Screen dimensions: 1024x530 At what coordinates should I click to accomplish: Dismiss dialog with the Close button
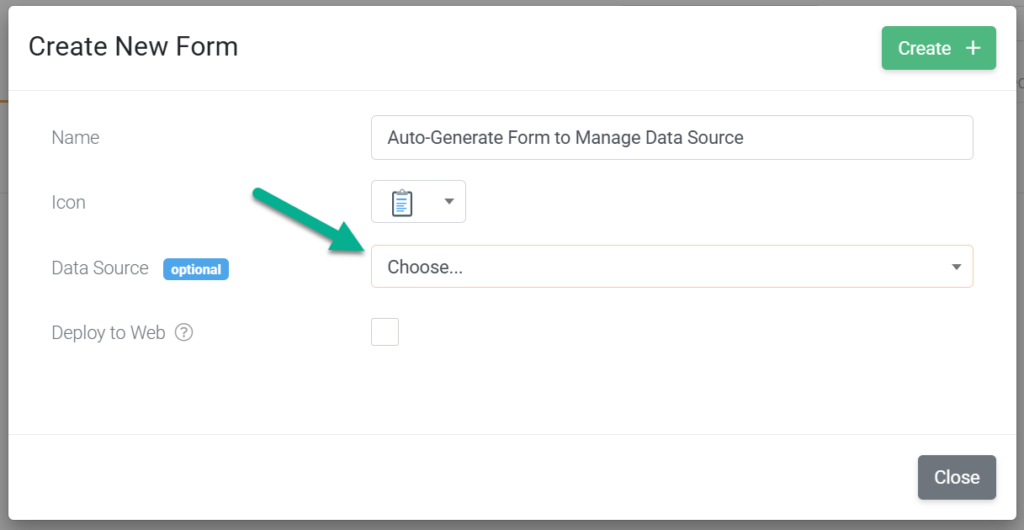(x=957, y=477)
